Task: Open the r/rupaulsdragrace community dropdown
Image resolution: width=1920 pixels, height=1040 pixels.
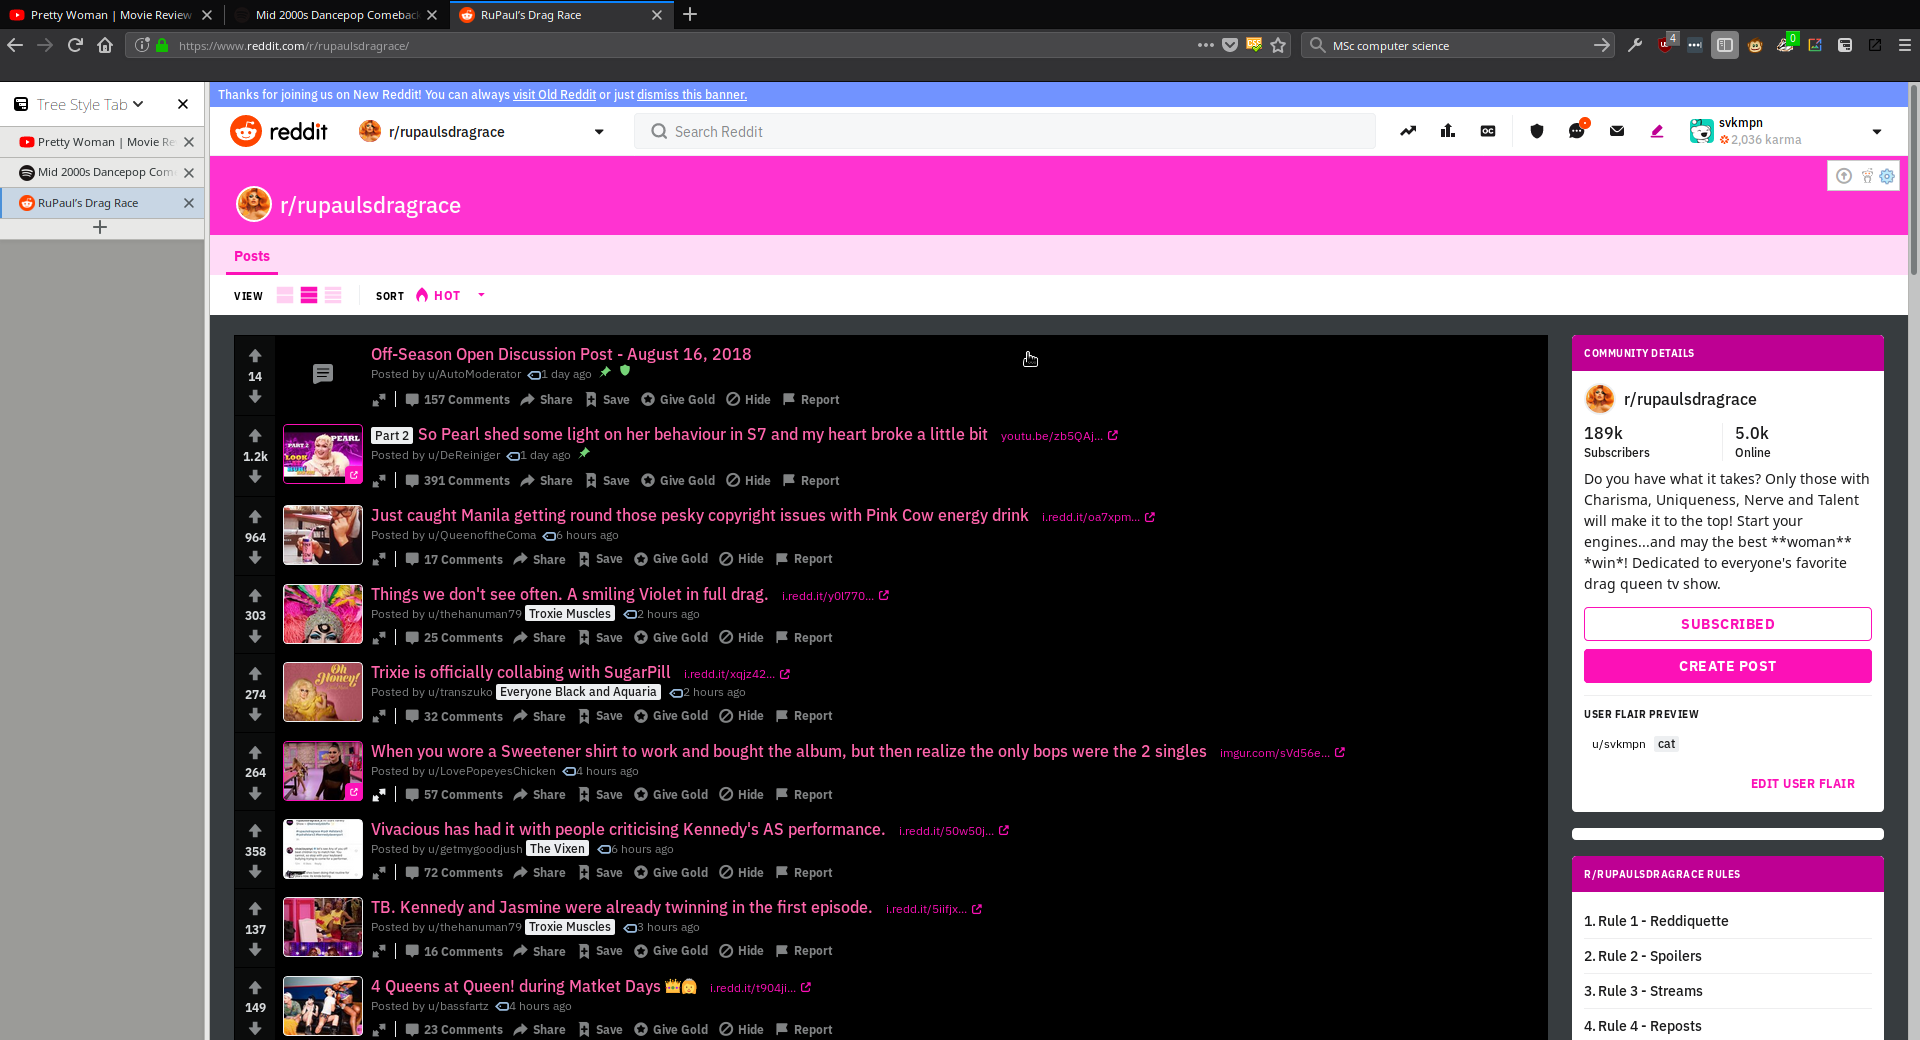Action: 599,132
